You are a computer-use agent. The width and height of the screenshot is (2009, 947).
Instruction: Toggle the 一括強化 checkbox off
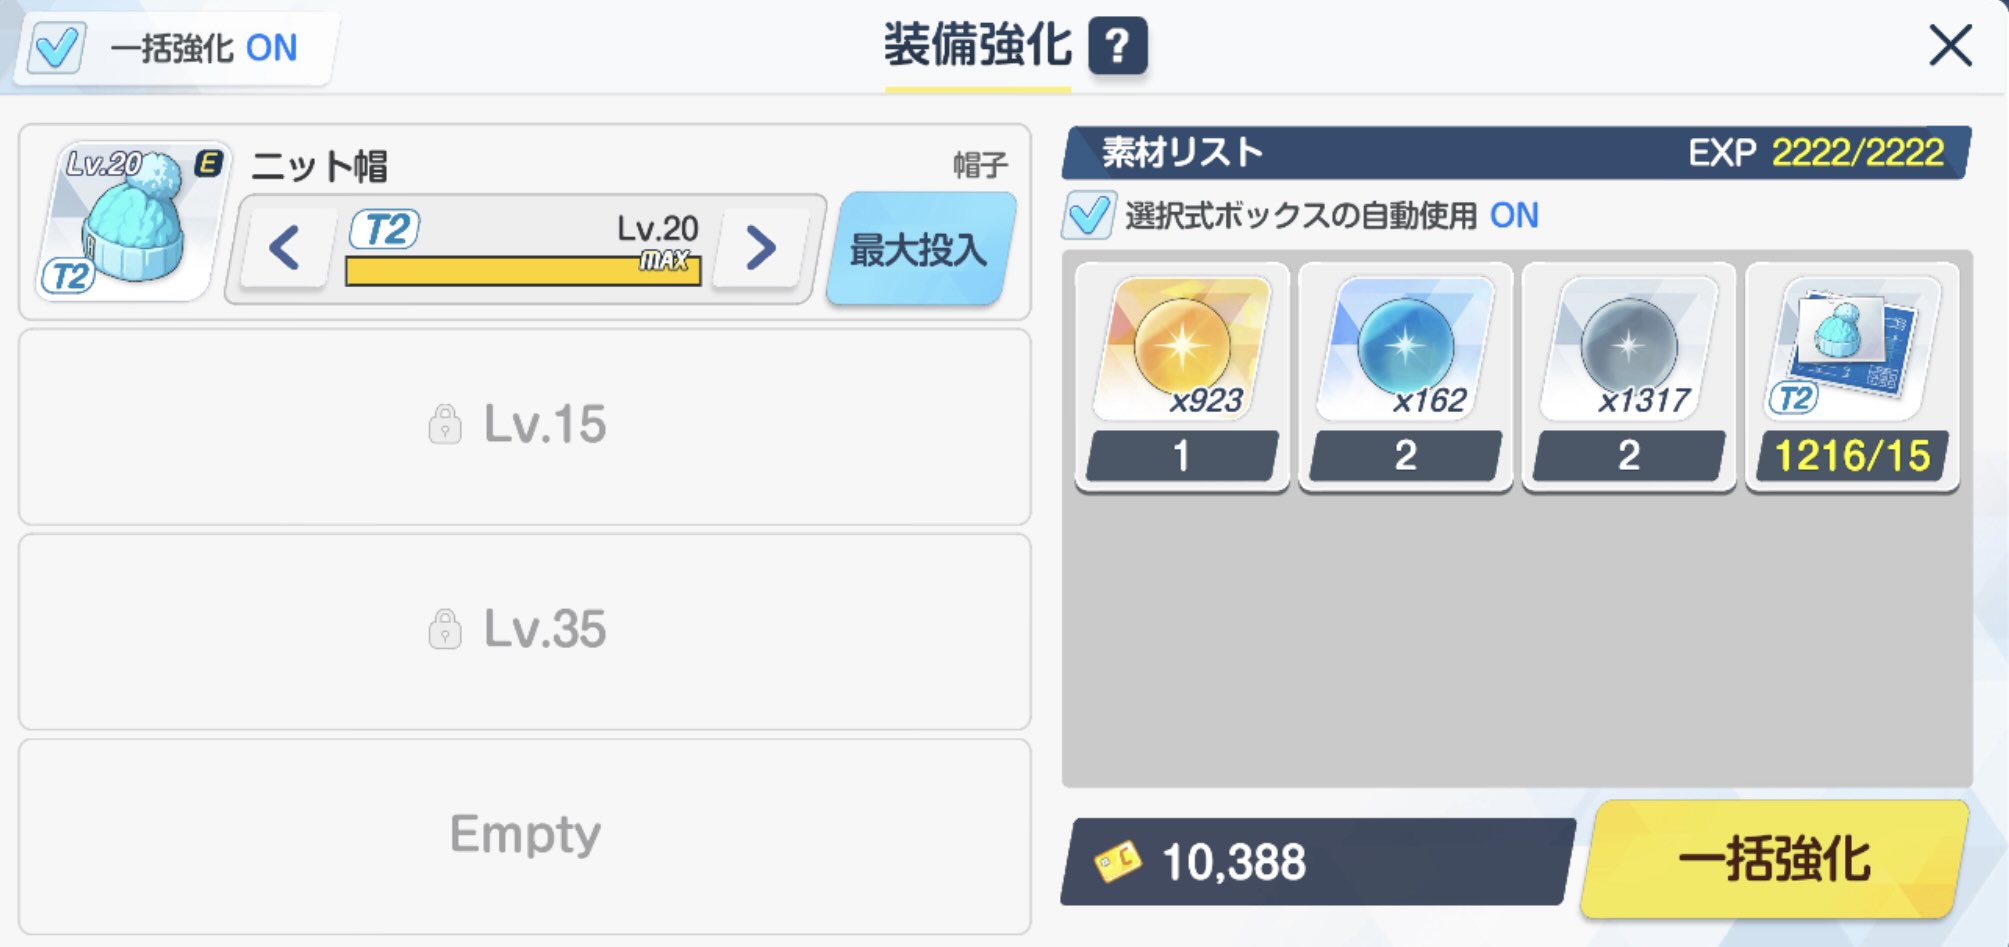59,47
